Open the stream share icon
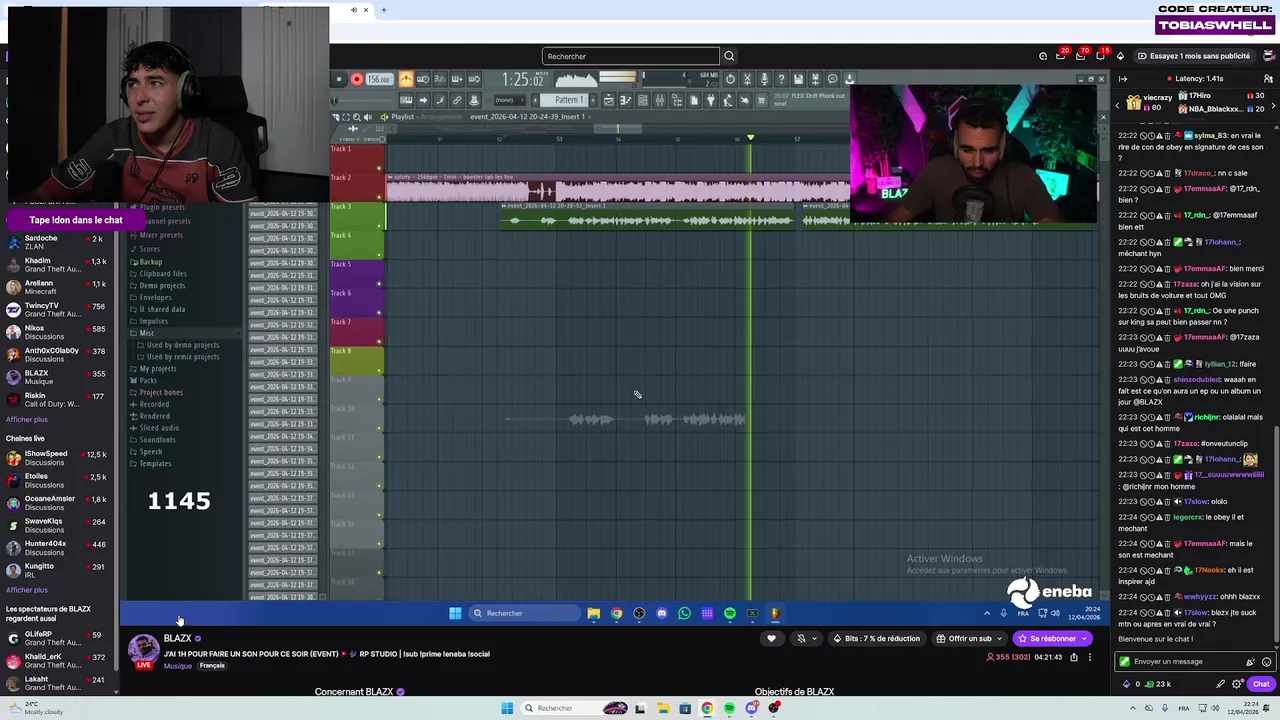Image resolution: width=1280 pixels, height=720 pixels. pos(1074,657)
